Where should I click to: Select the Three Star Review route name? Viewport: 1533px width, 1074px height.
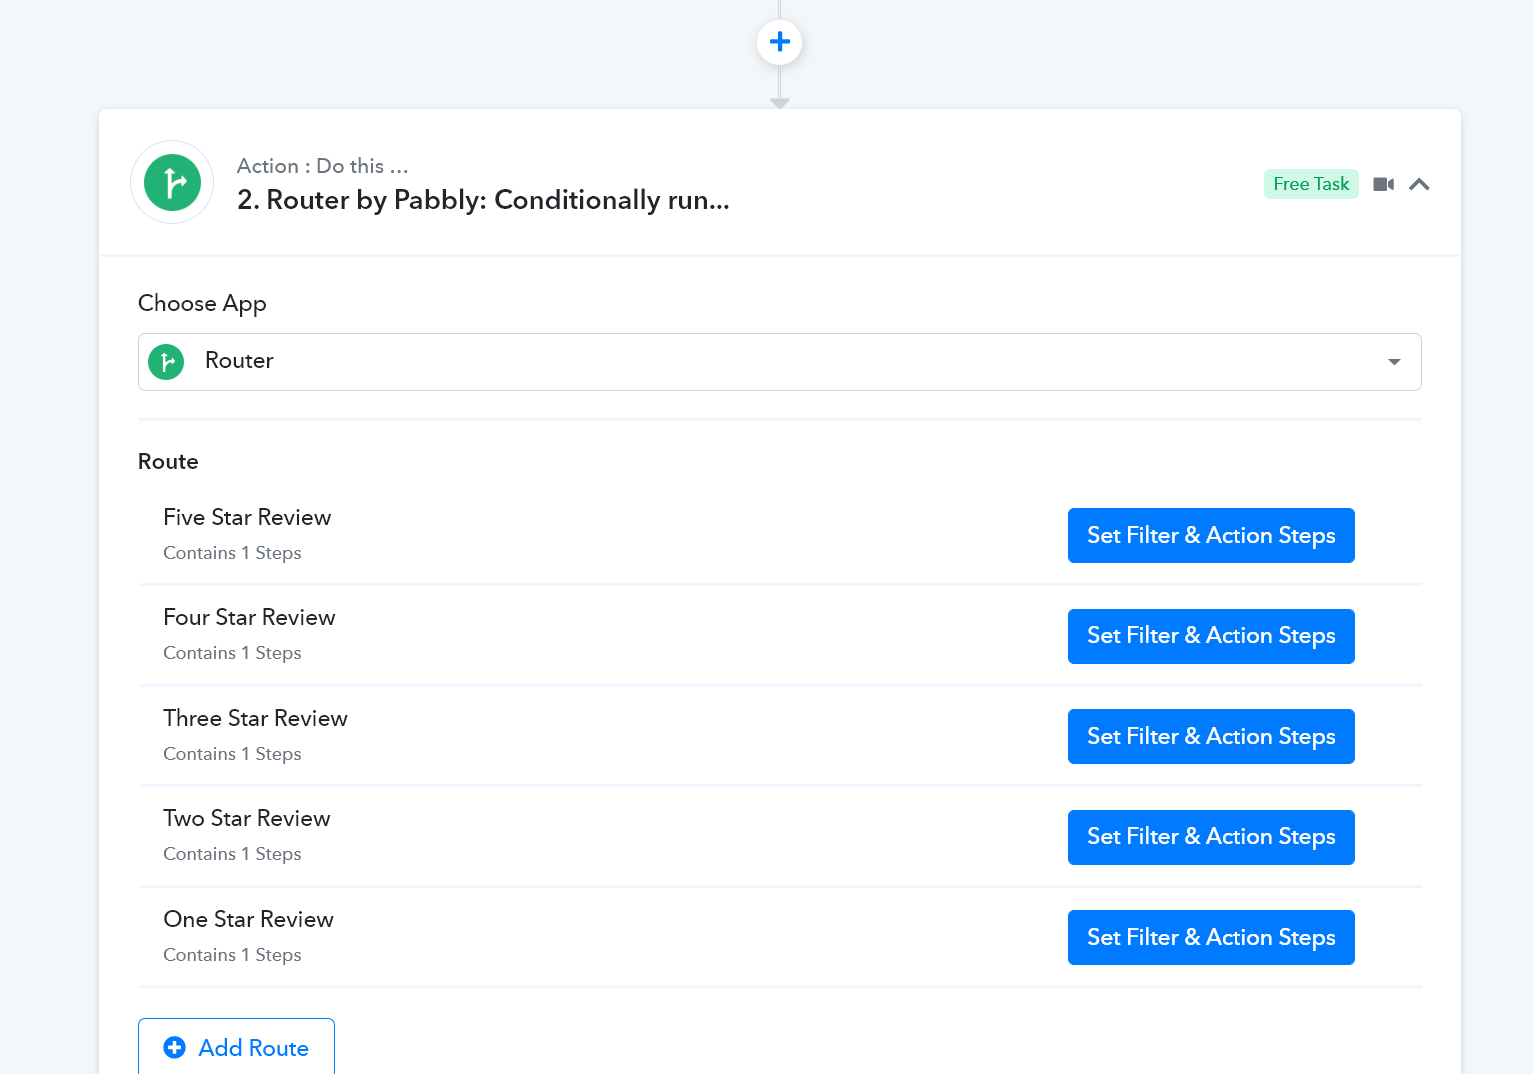coord(255,718)
